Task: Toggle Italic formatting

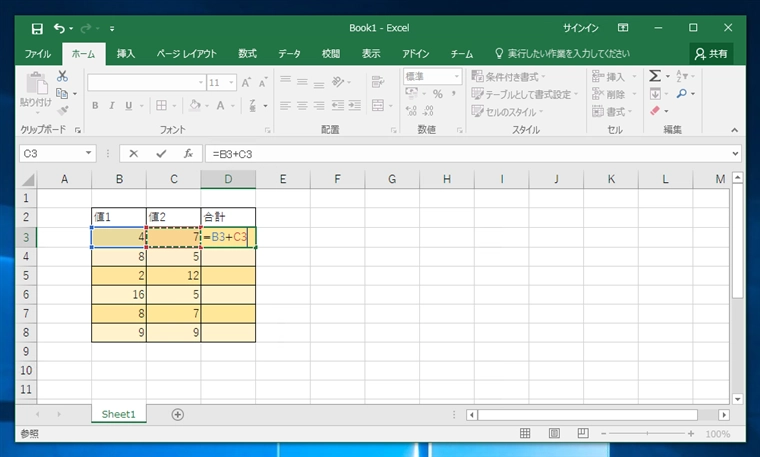Action: pyautogui.click(x=111, y=106)
